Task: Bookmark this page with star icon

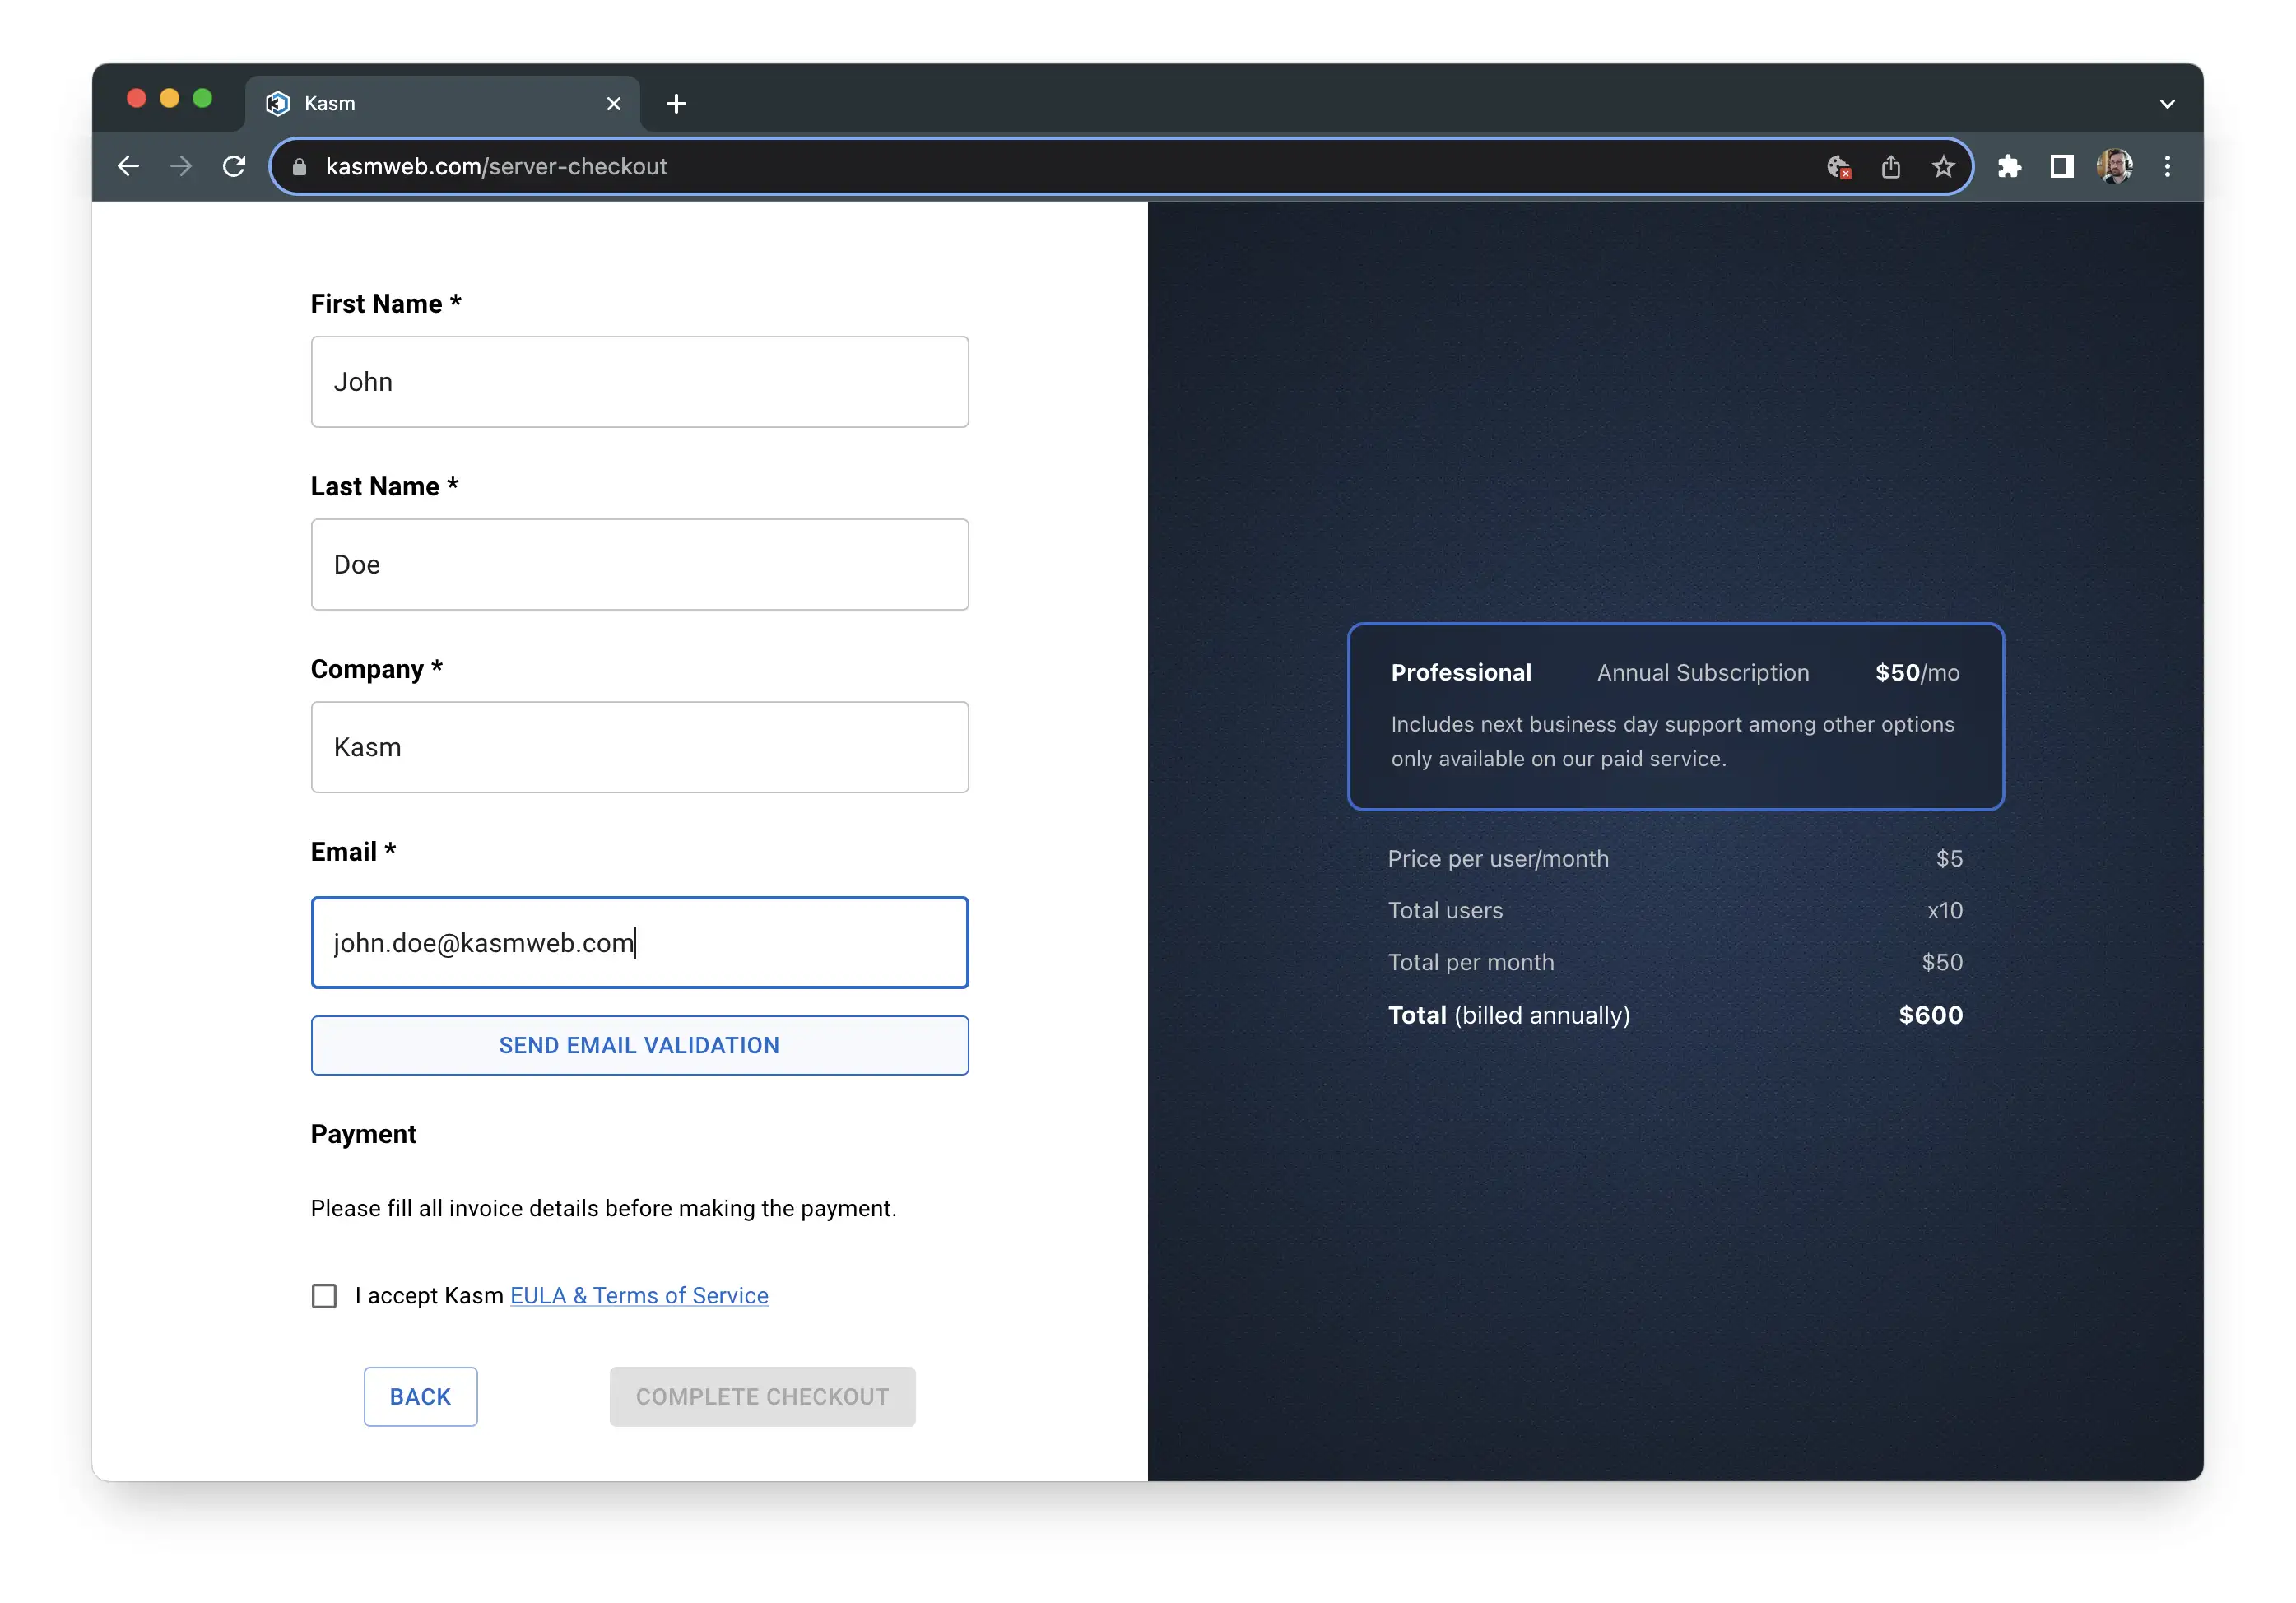Action: click(1942, 167)
